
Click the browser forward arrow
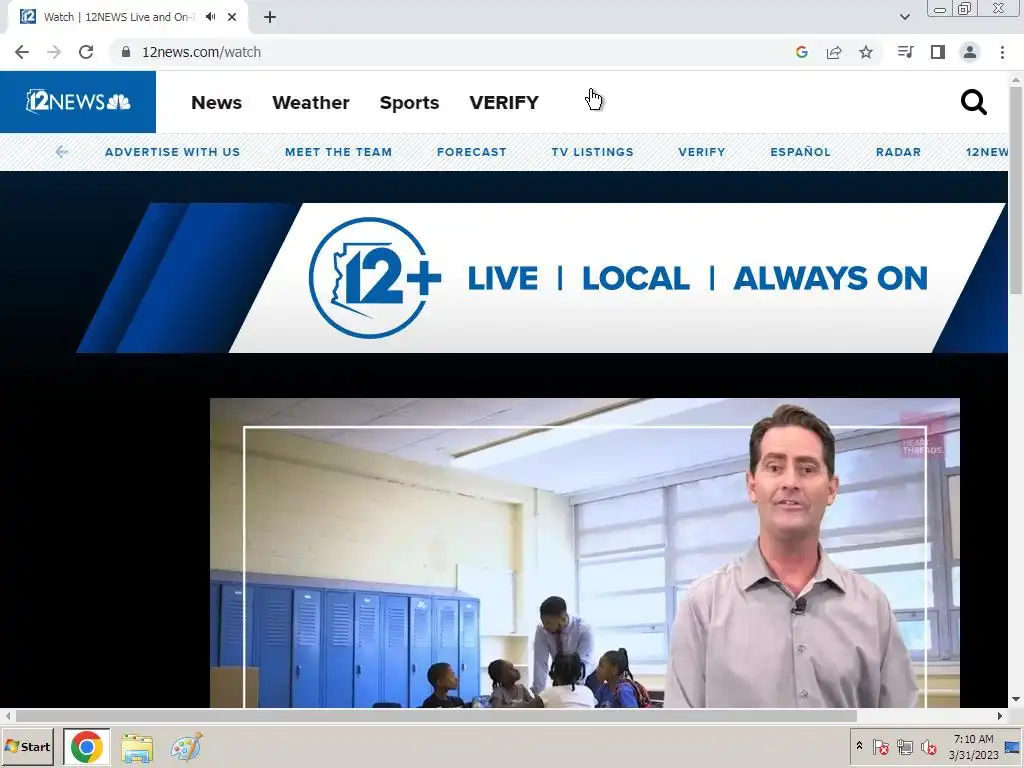click(x=54, y=52)
